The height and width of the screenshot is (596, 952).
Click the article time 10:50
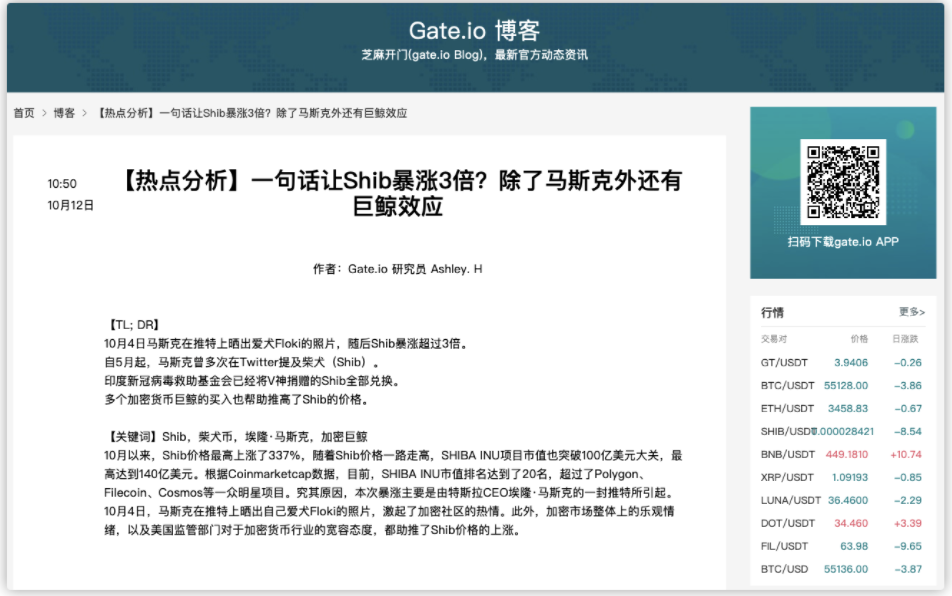pyautogui.click(x=62, y=184)
